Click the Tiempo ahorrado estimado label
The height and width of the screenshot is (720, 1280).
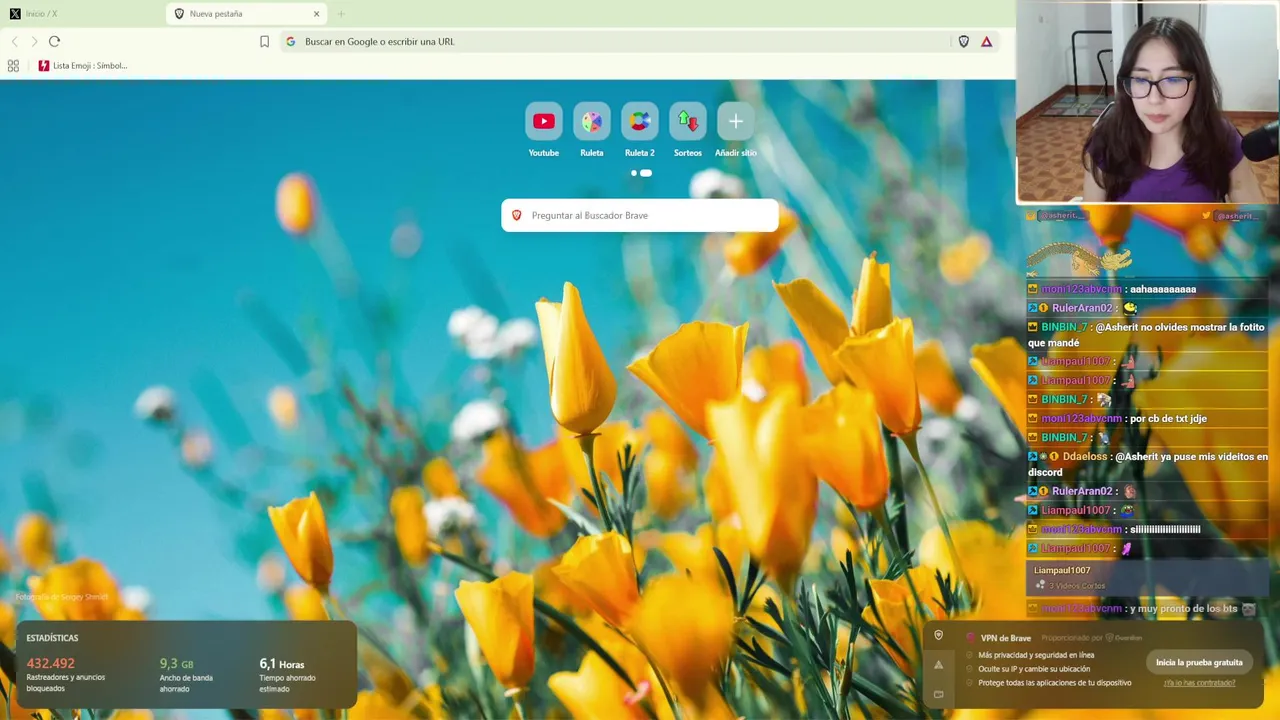pos(287,683)
